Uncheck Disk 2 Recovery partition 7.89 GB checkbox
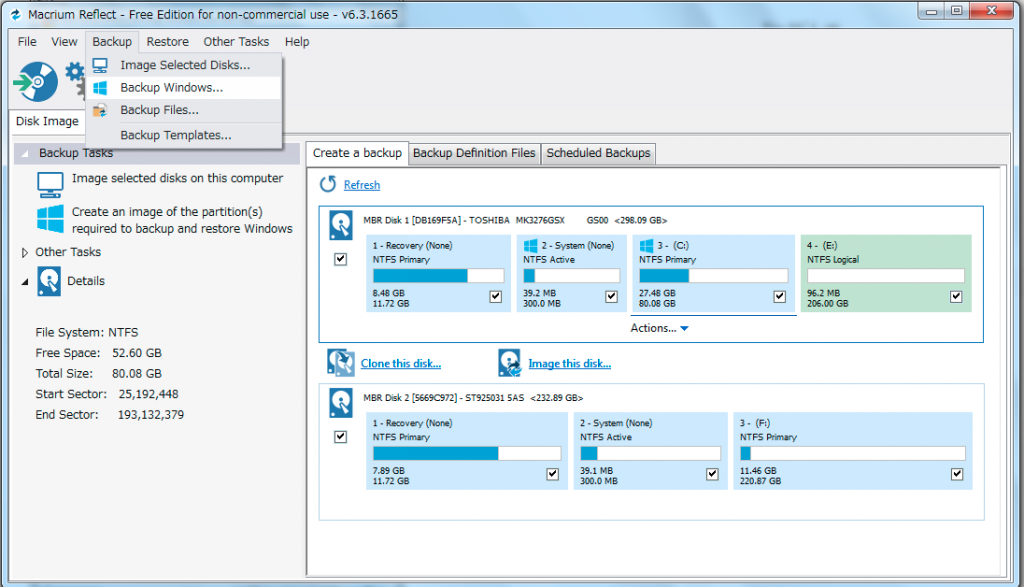1024x587 pixels. [x=552, y=474]
